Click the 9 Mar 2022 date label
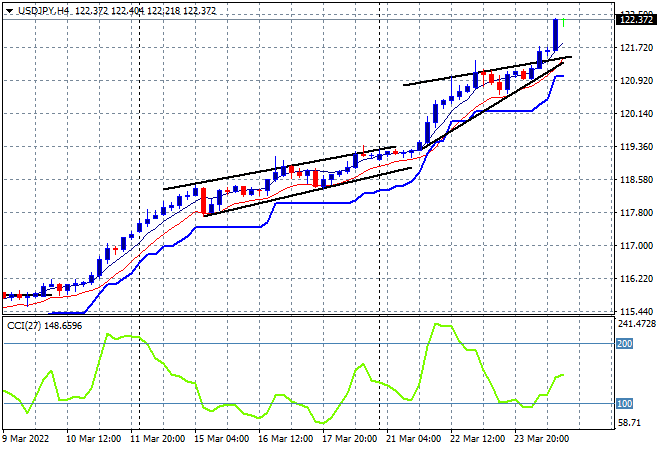Image resolution: width=660 pixels, height=450 pixels. tap(26, 439)
